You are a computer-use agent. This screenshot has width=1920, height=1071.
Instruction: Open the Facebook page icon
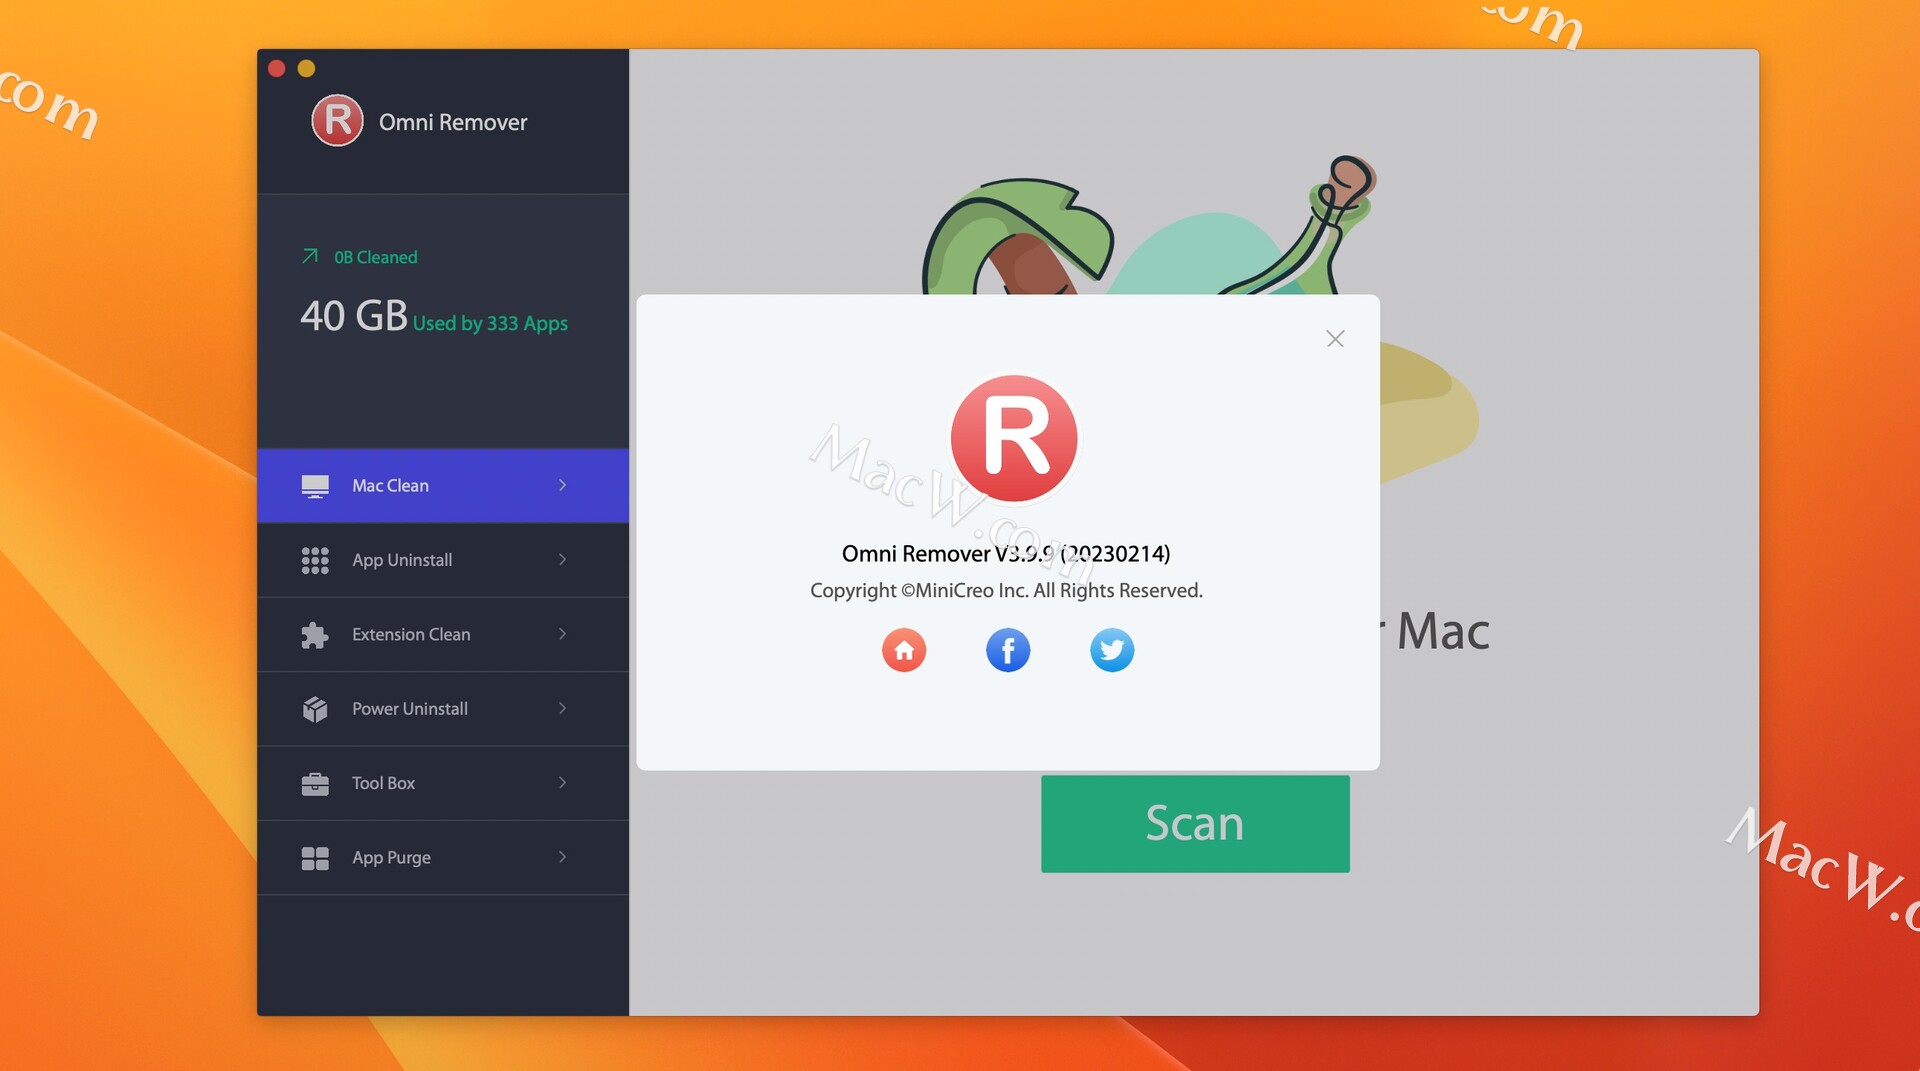(1008, 650)
